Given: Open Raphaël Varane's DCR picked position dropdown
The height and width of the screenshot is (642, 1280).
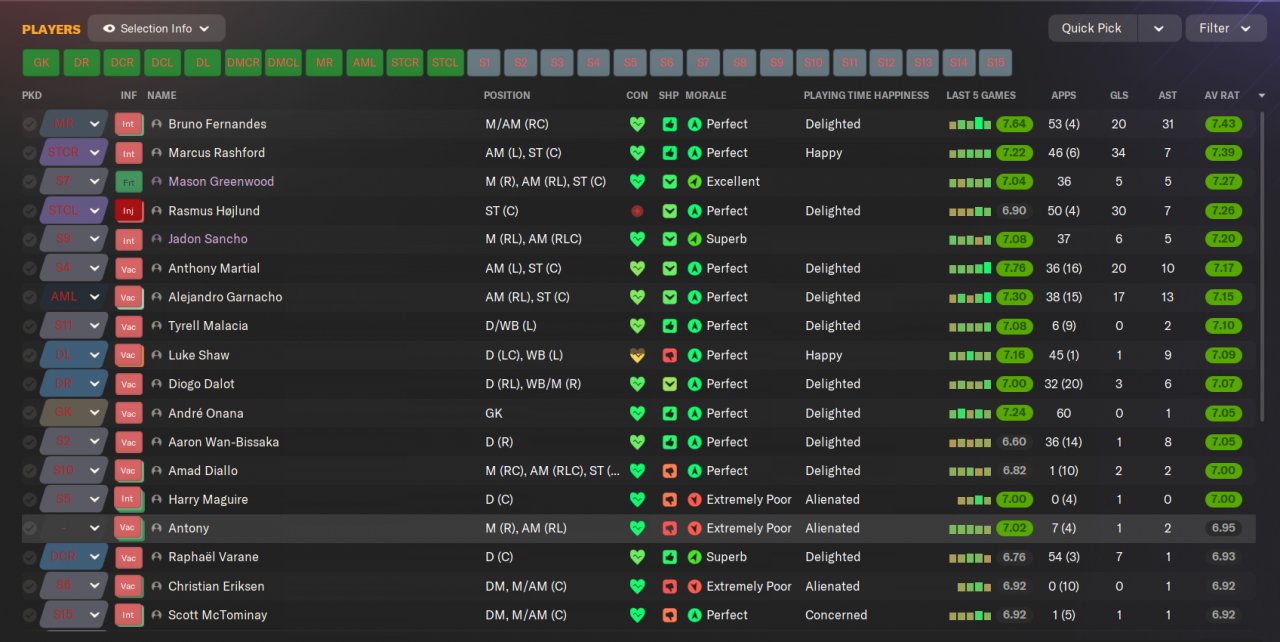Looking at the screenshot, I should point(74,557).
